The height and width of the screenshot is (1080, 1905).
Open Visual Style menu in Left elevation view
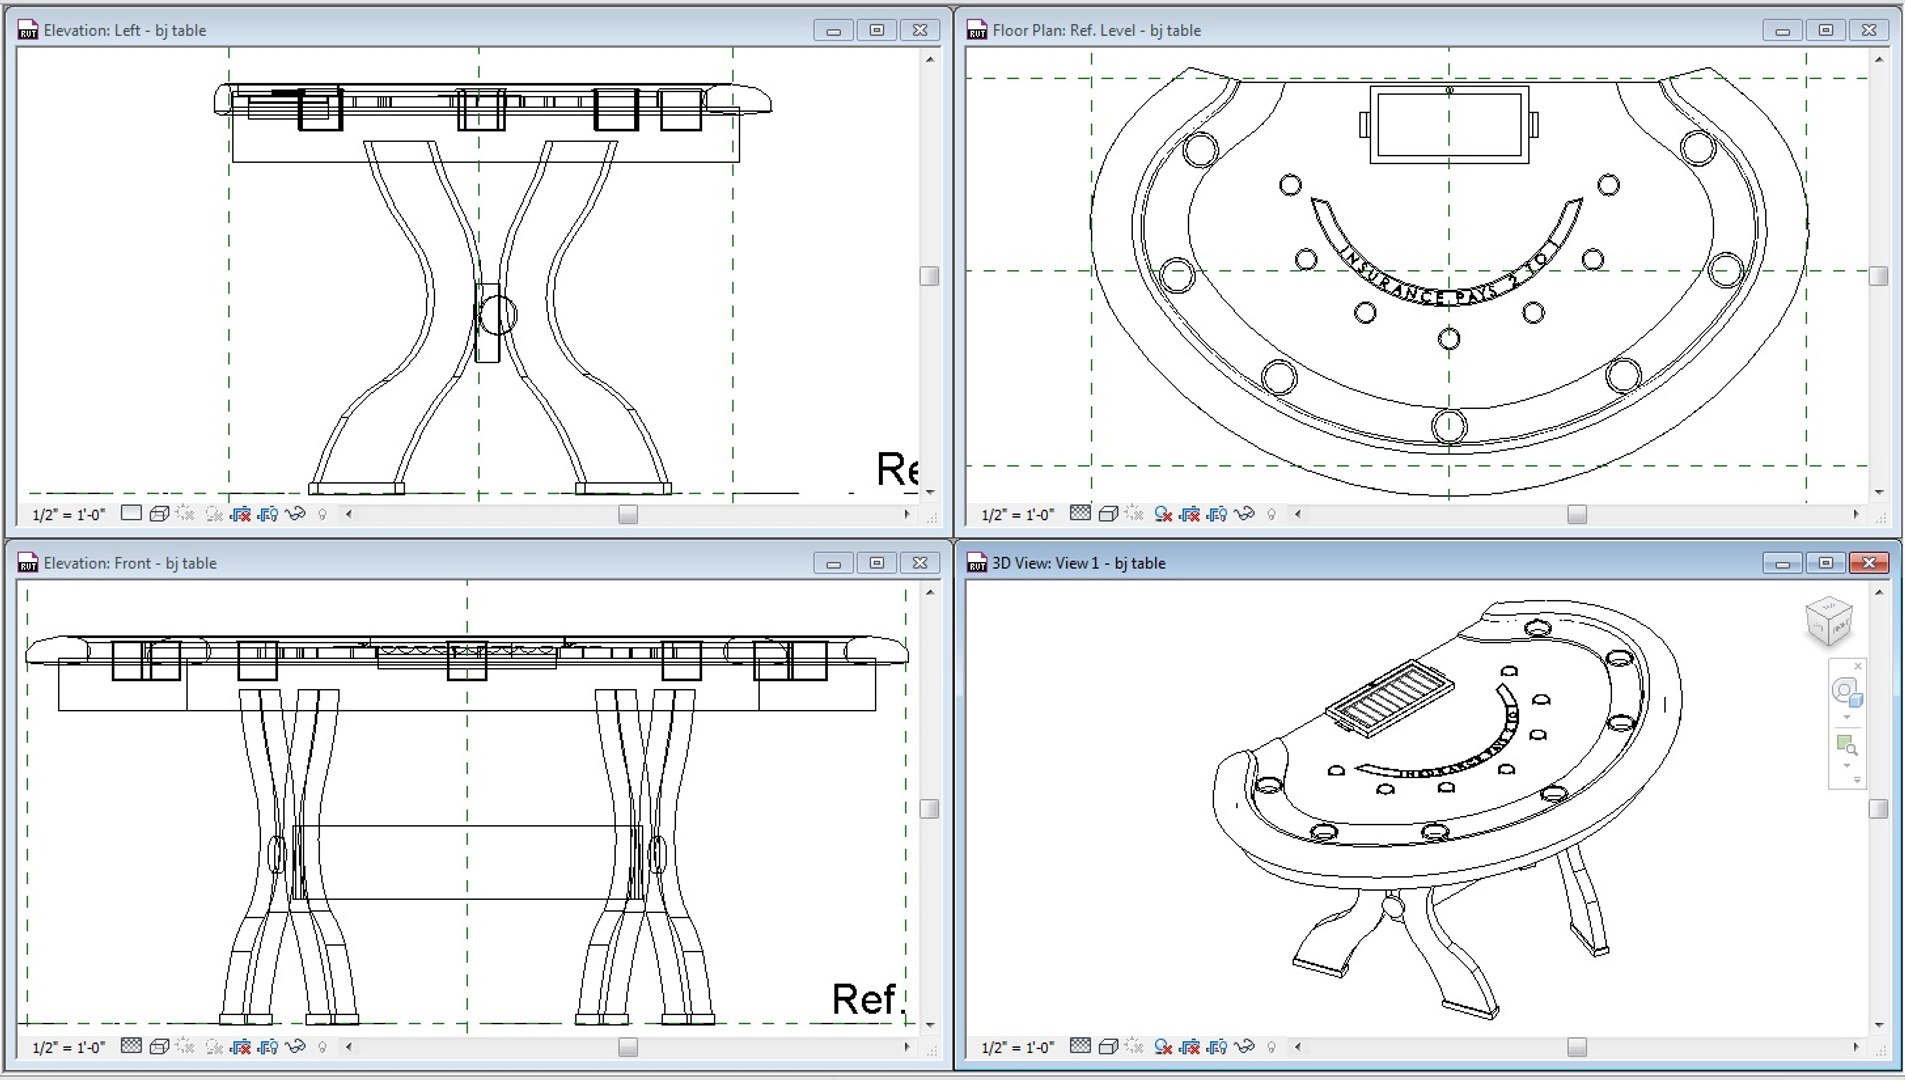tap(159, 514)
